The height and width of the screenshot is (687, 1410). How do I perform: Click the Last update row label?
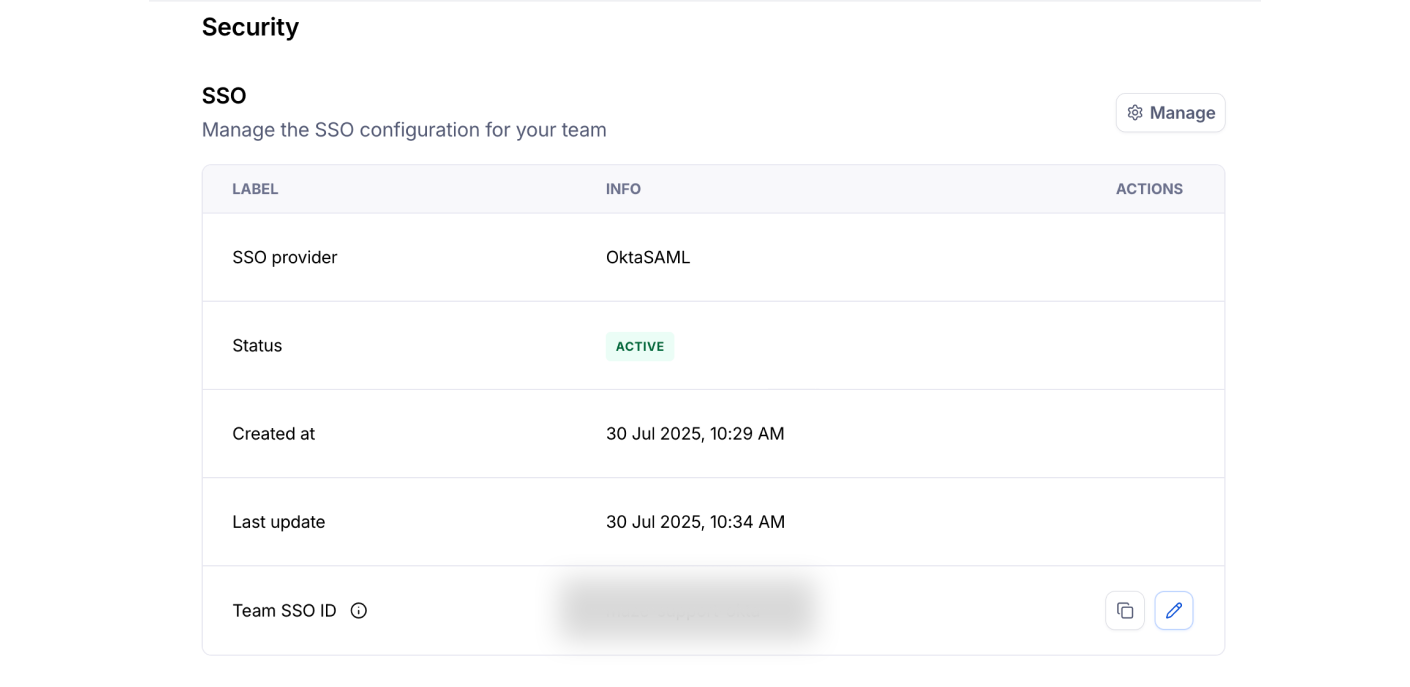[279, 521]
